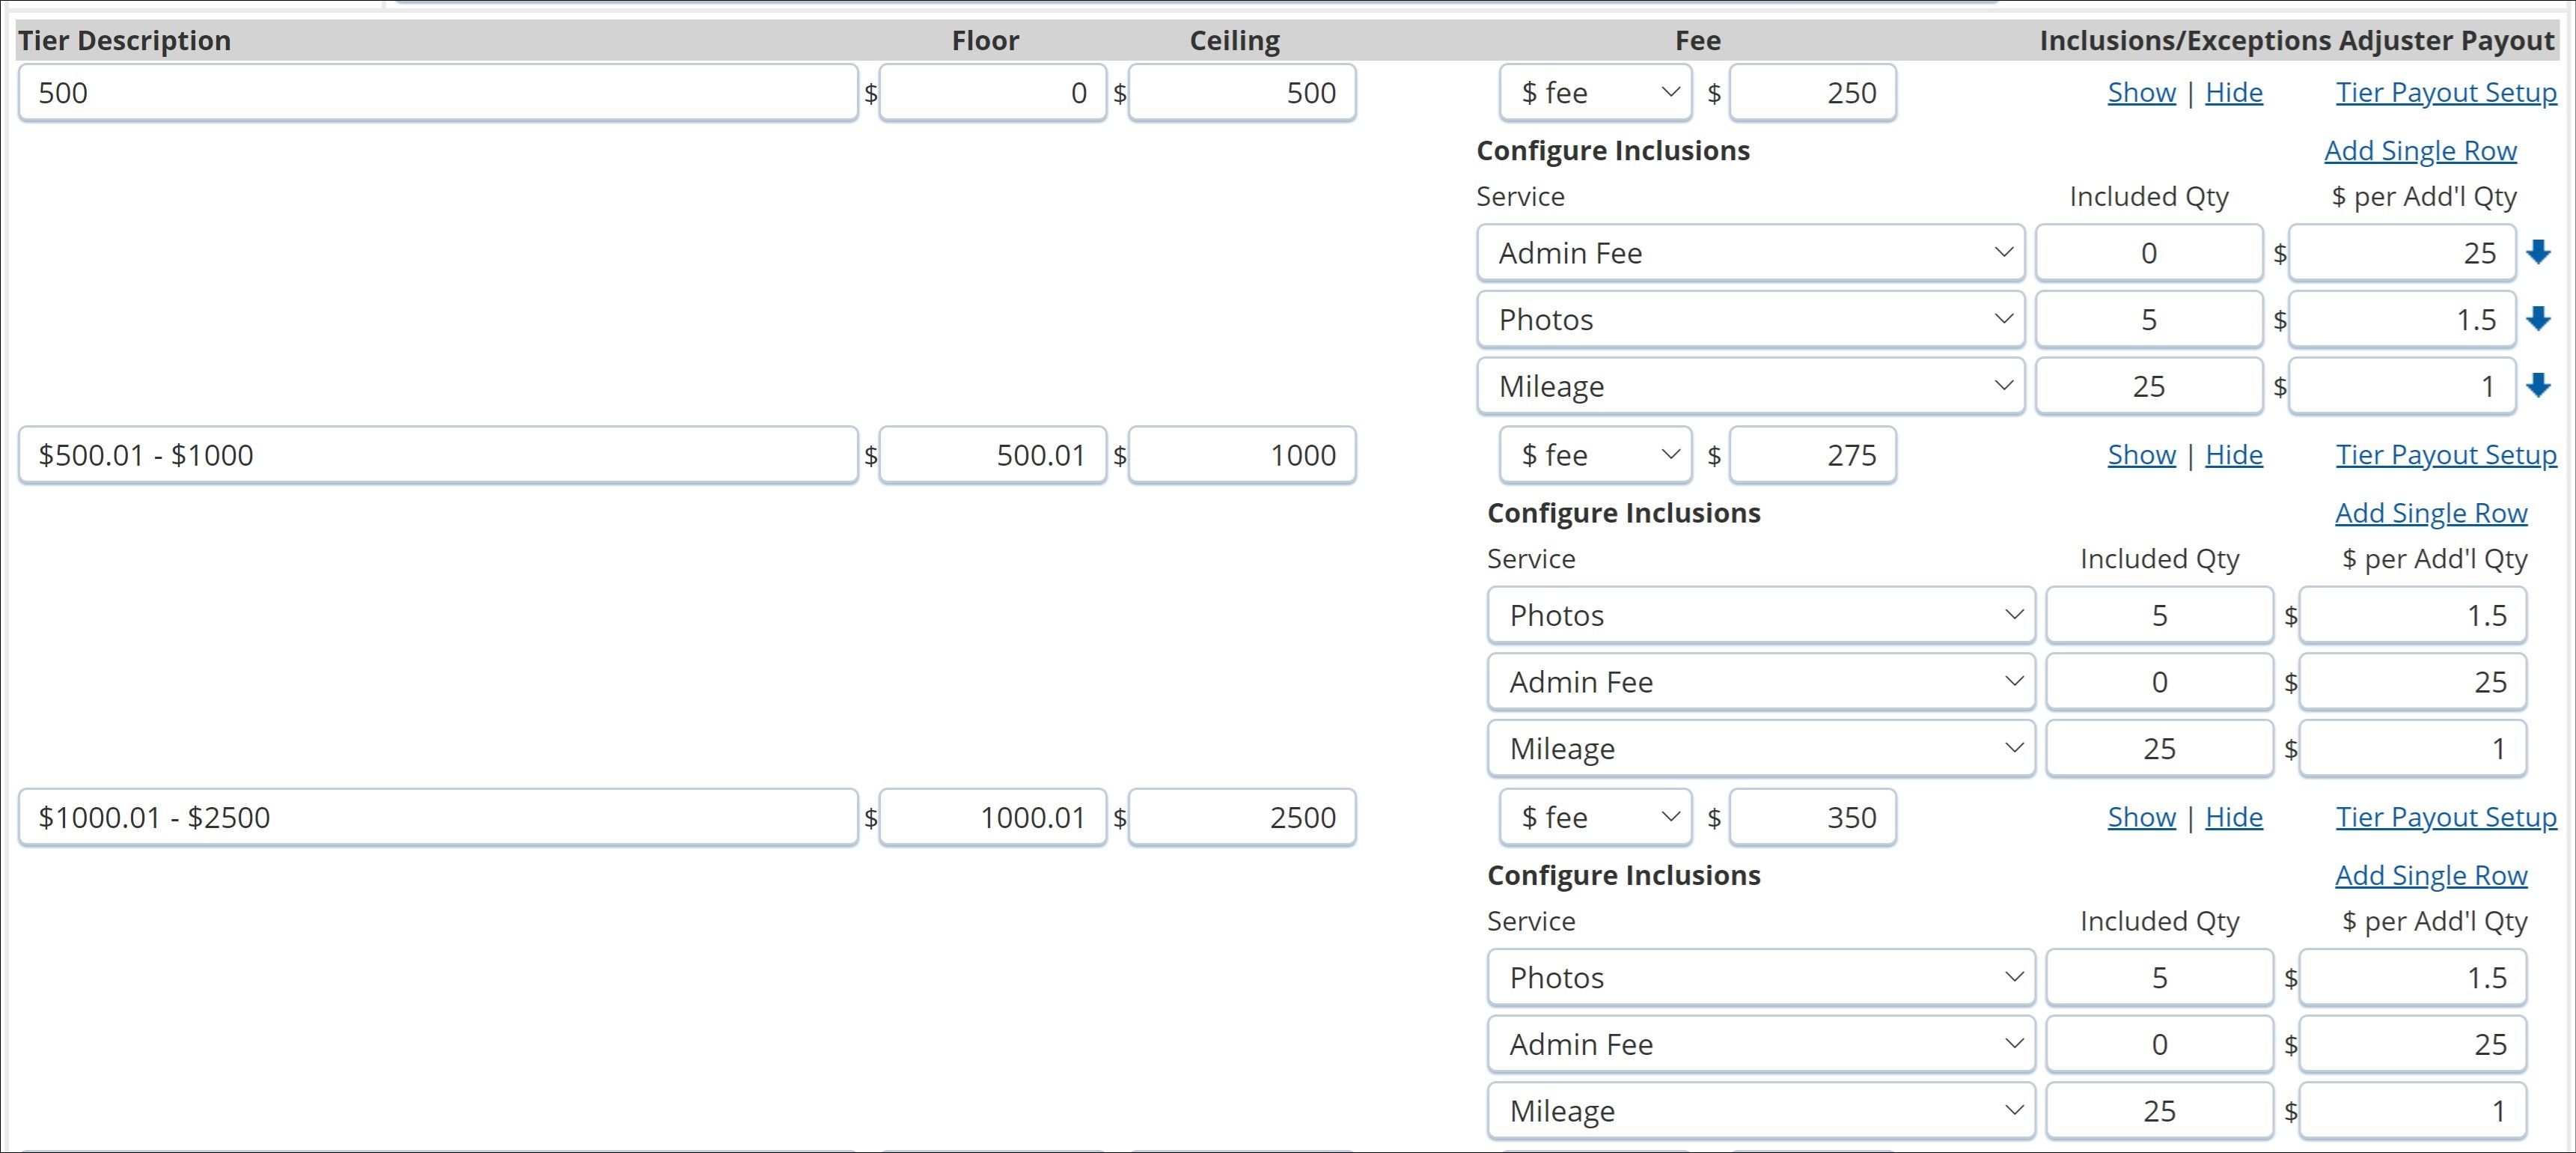Open Tier Payout Setup for $1000.01 - $2500 tier

click(2445, 817)
